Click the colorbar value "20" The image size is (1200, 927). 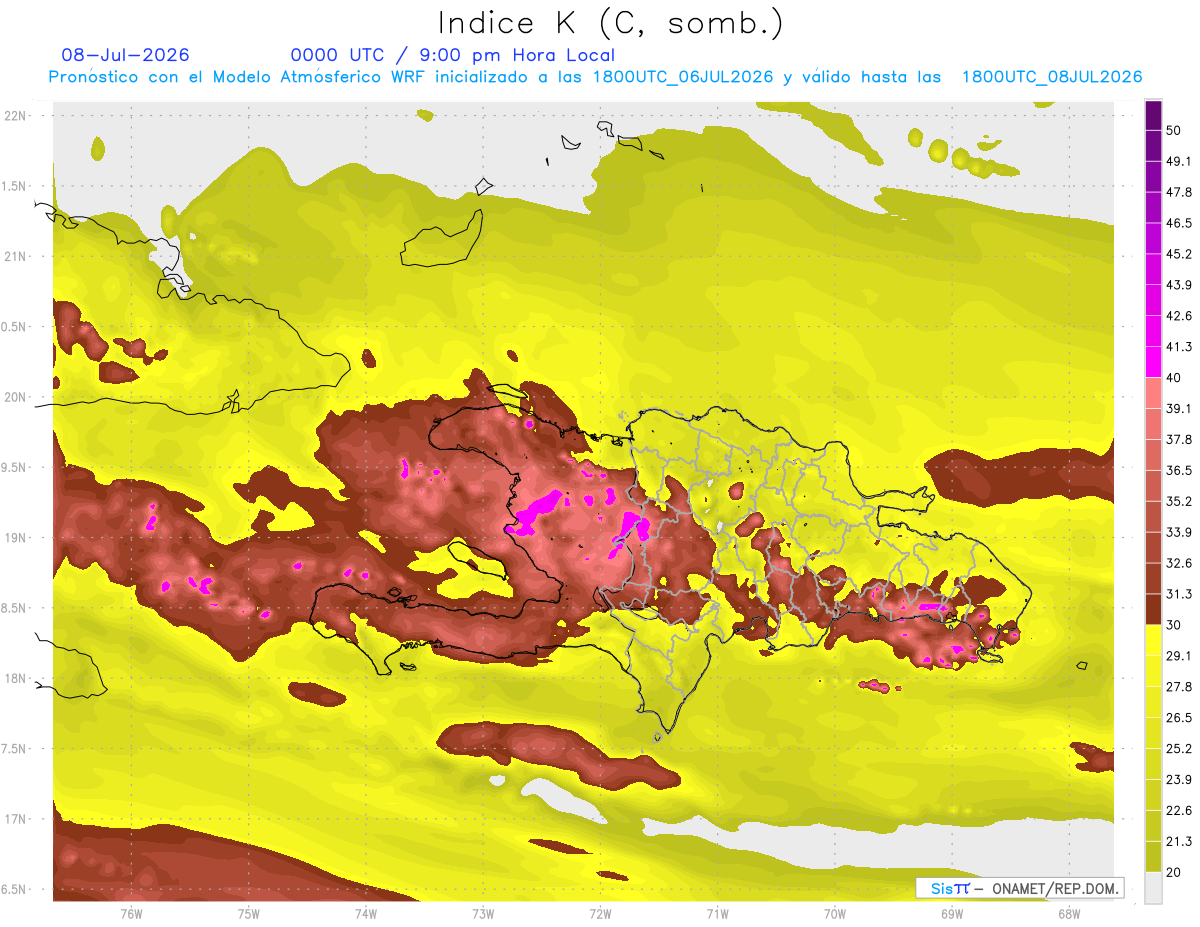tap(1175, 871)
